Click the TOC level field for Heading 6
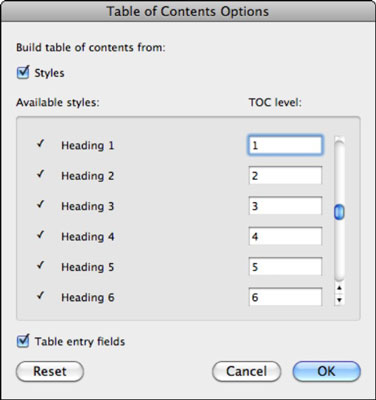Viewport: 376px width, 400px height. [285, 297]
